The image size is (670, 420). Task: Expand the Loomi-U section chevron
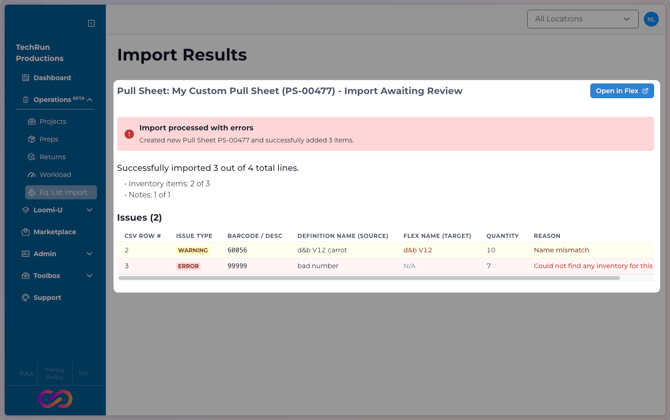coord(90,210)
